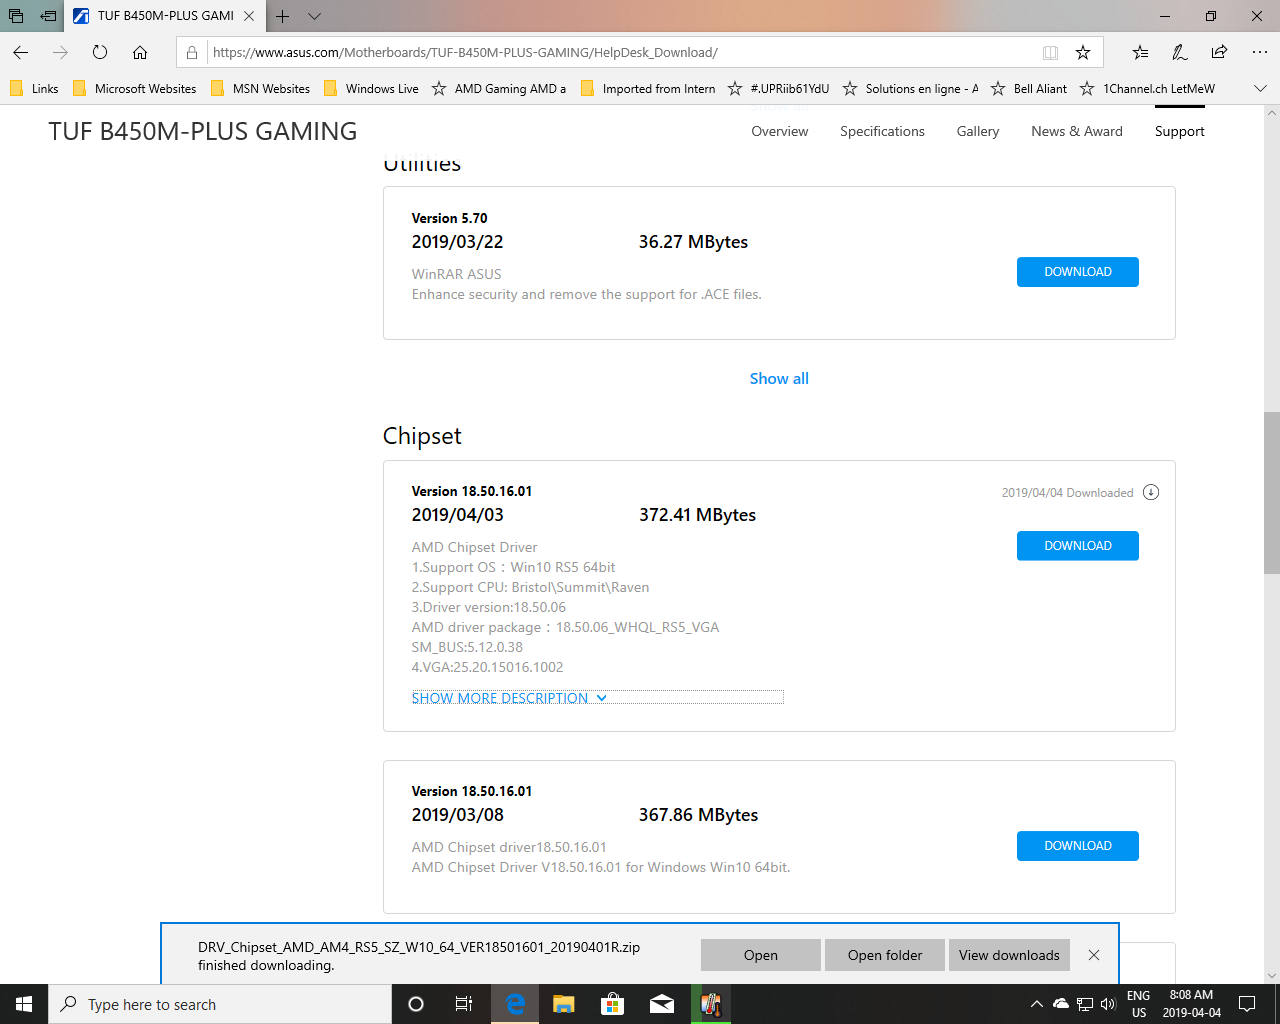Image resolution: width=1280 pixels, height=1024 pixels.
Task: Open Imported from Intern folder
Action: 648,88
